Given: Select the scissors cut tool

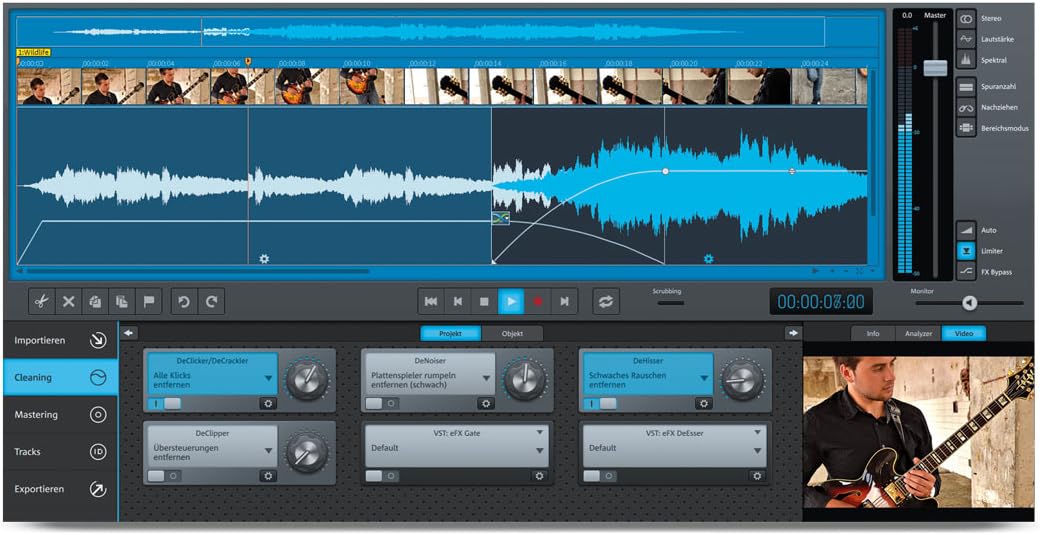Looking at the screenshot, I should (x=41, y=302).
